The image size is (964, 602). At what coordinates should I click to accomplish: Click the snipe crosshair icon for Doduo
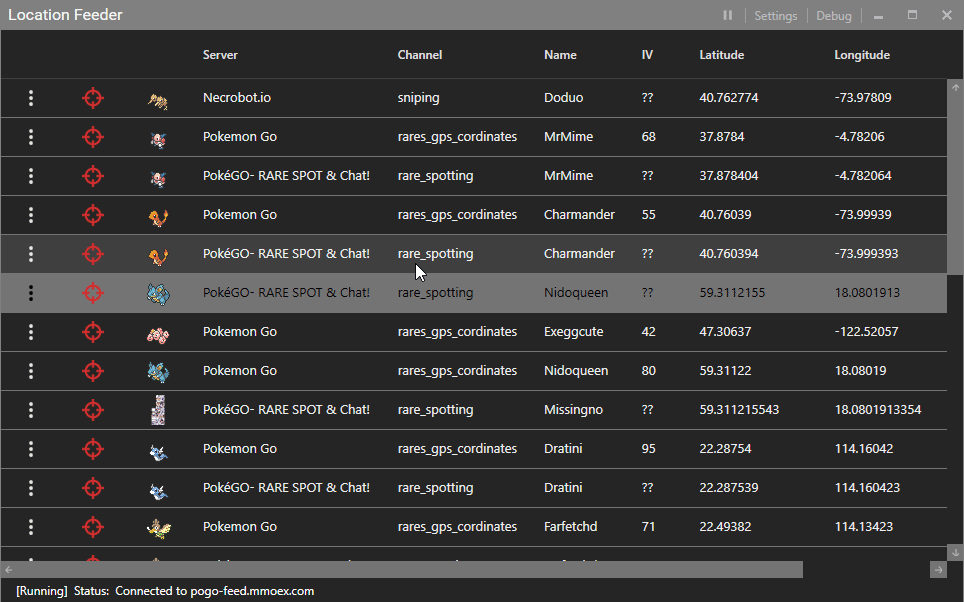(x=92, y=98)
